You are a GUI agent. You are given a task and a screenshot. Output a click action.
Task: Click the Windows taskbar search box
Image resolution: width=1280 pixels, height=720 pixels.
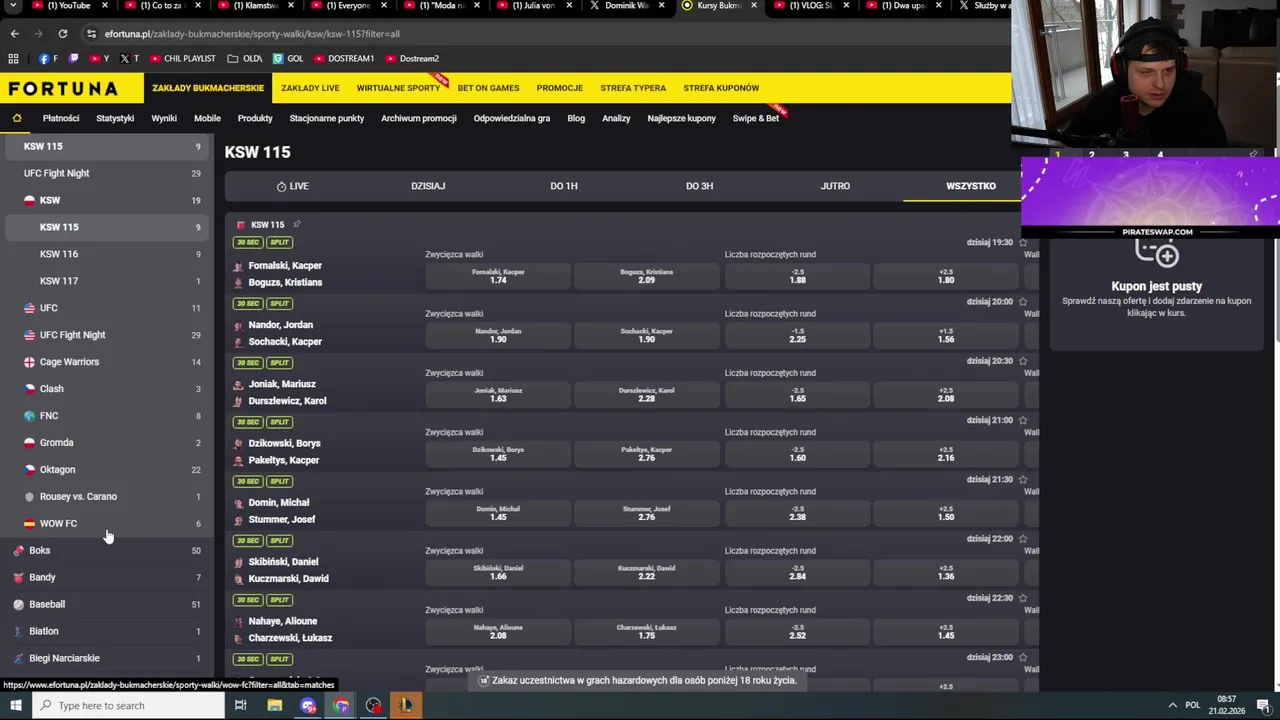(128, 705)
